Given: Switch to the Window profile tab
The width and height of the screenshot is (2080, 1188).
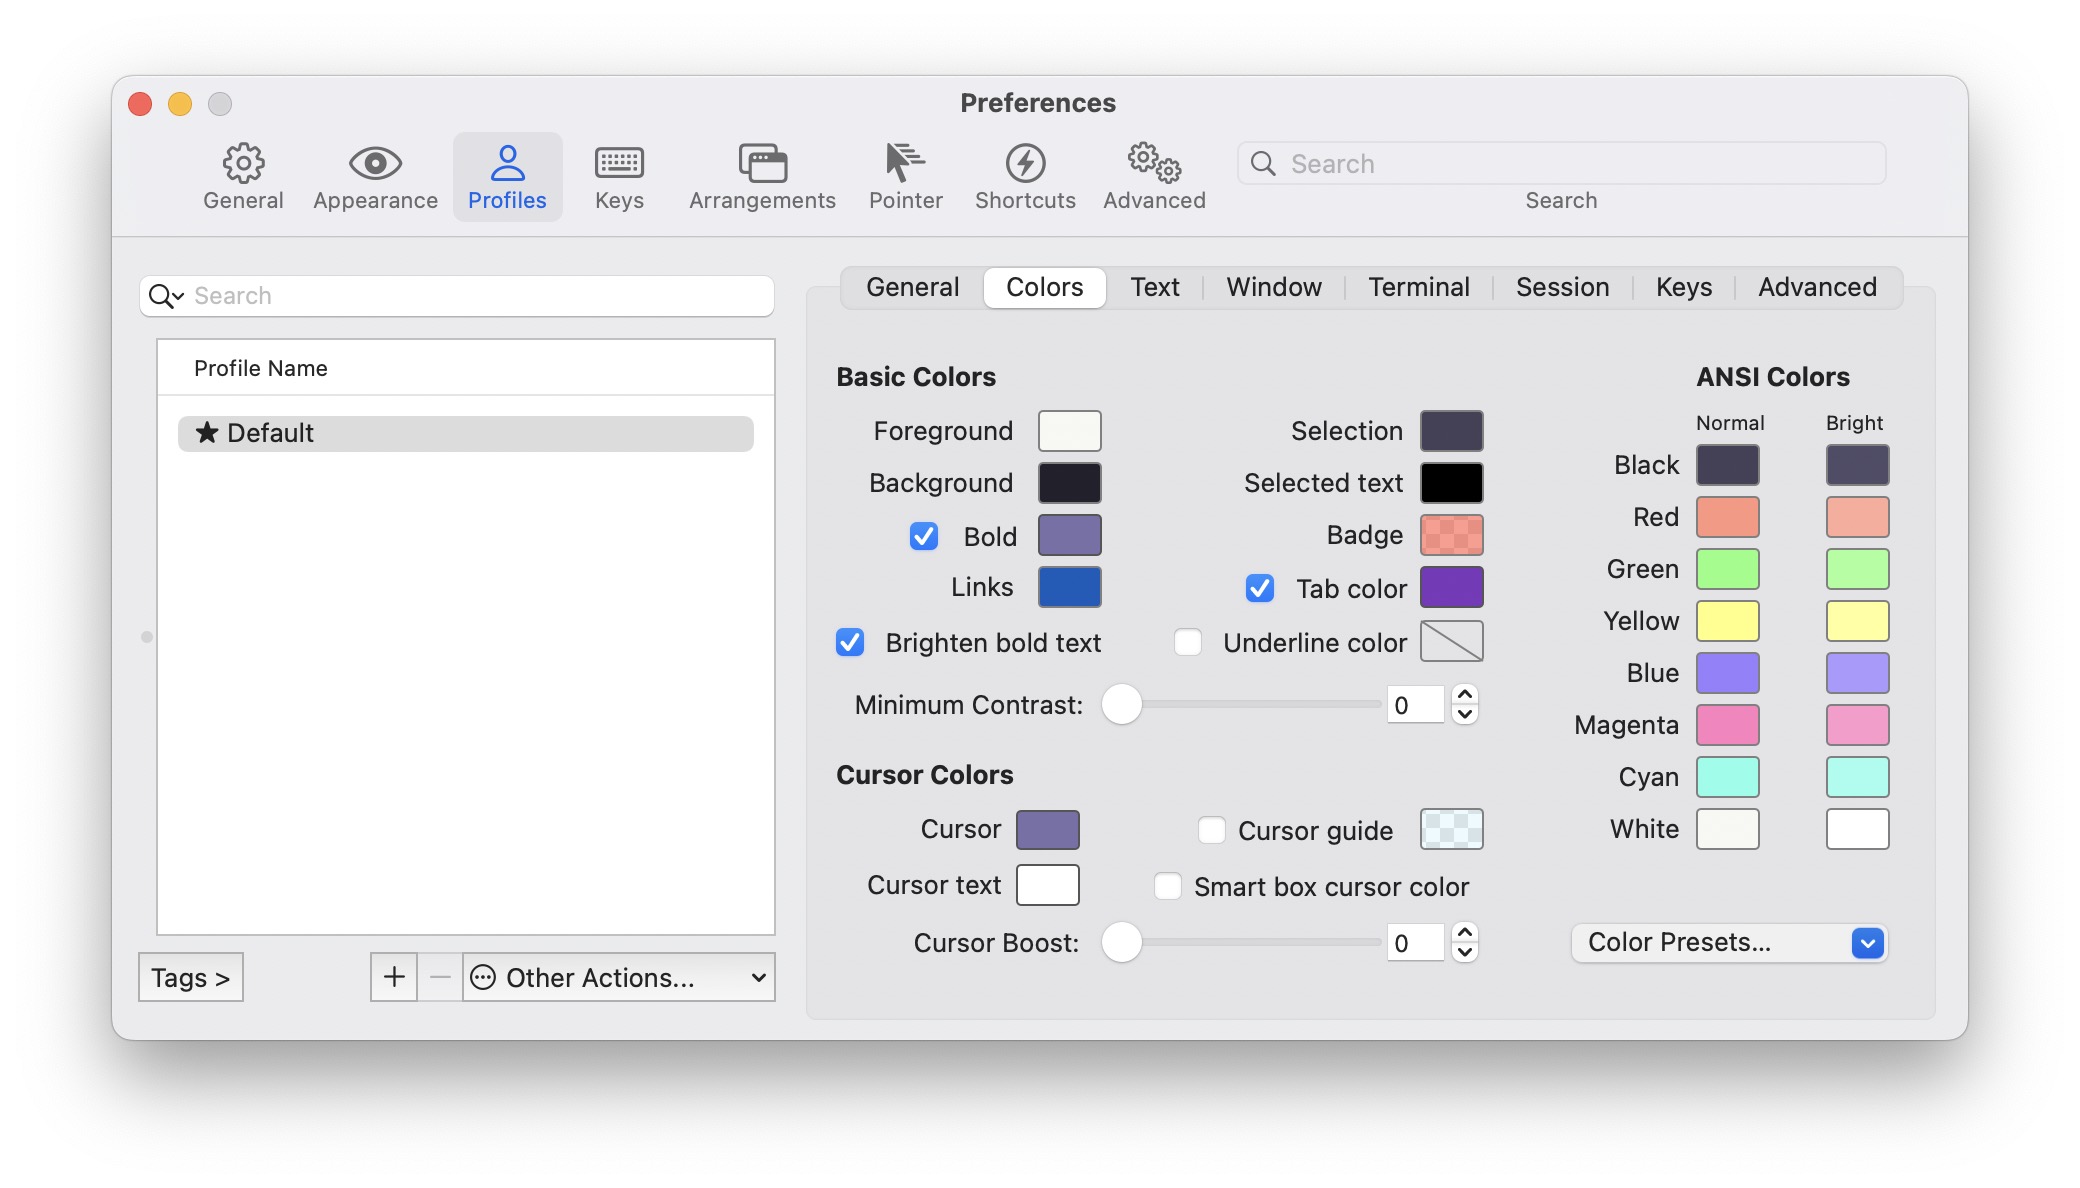Looking at the screenshot, I should (1273, 287).
